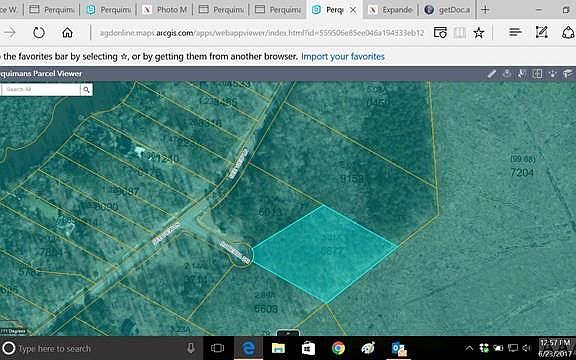
Task: Click parcel label 6608 on the map
Action: click(x=266, y=309)
